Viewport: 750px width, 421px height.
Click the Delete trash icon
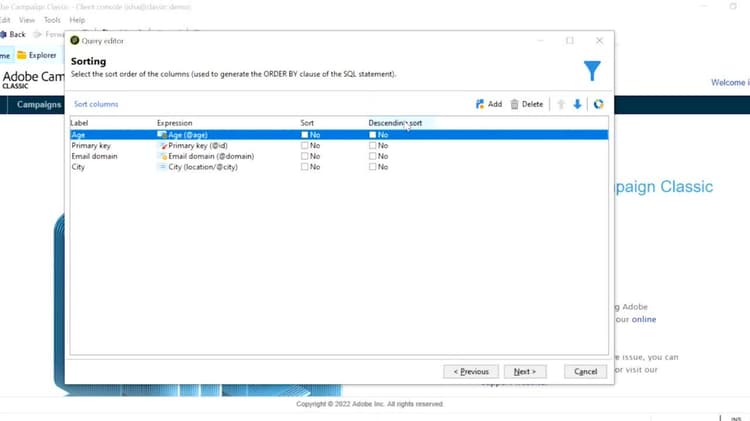point(514,104)
